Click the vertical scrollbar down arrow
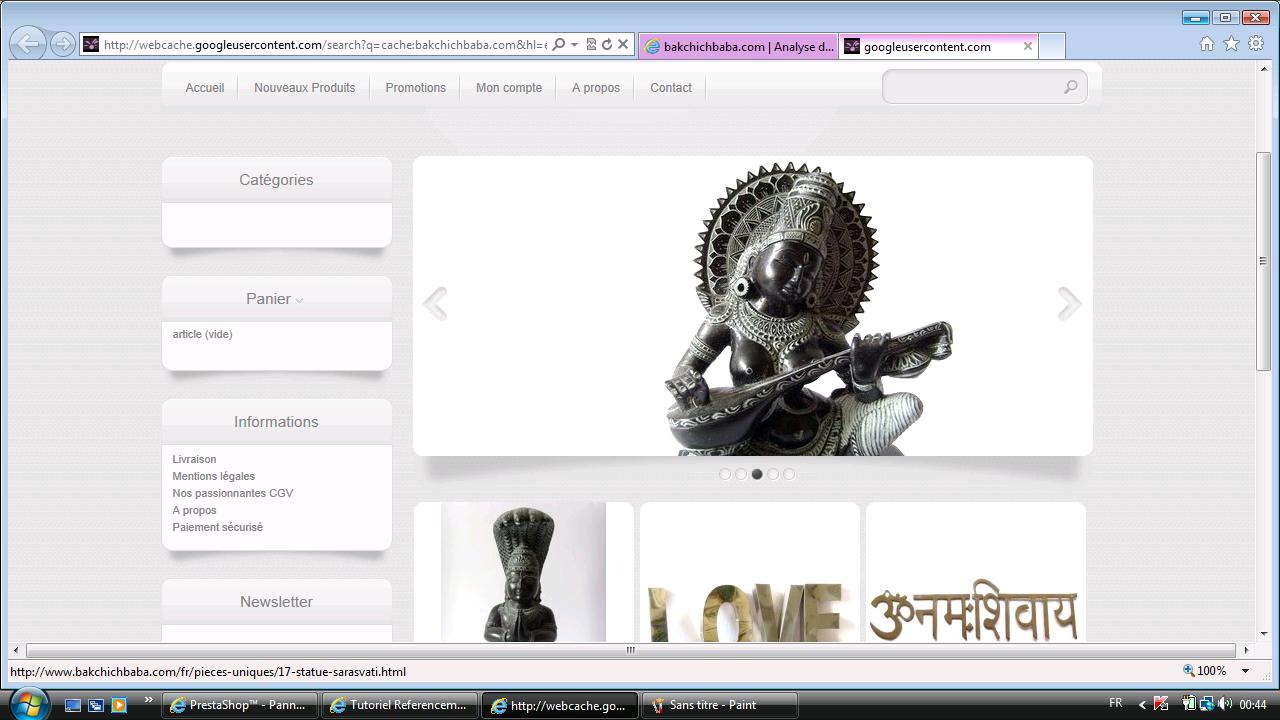1280x720 pixels. pos(1264,634)
